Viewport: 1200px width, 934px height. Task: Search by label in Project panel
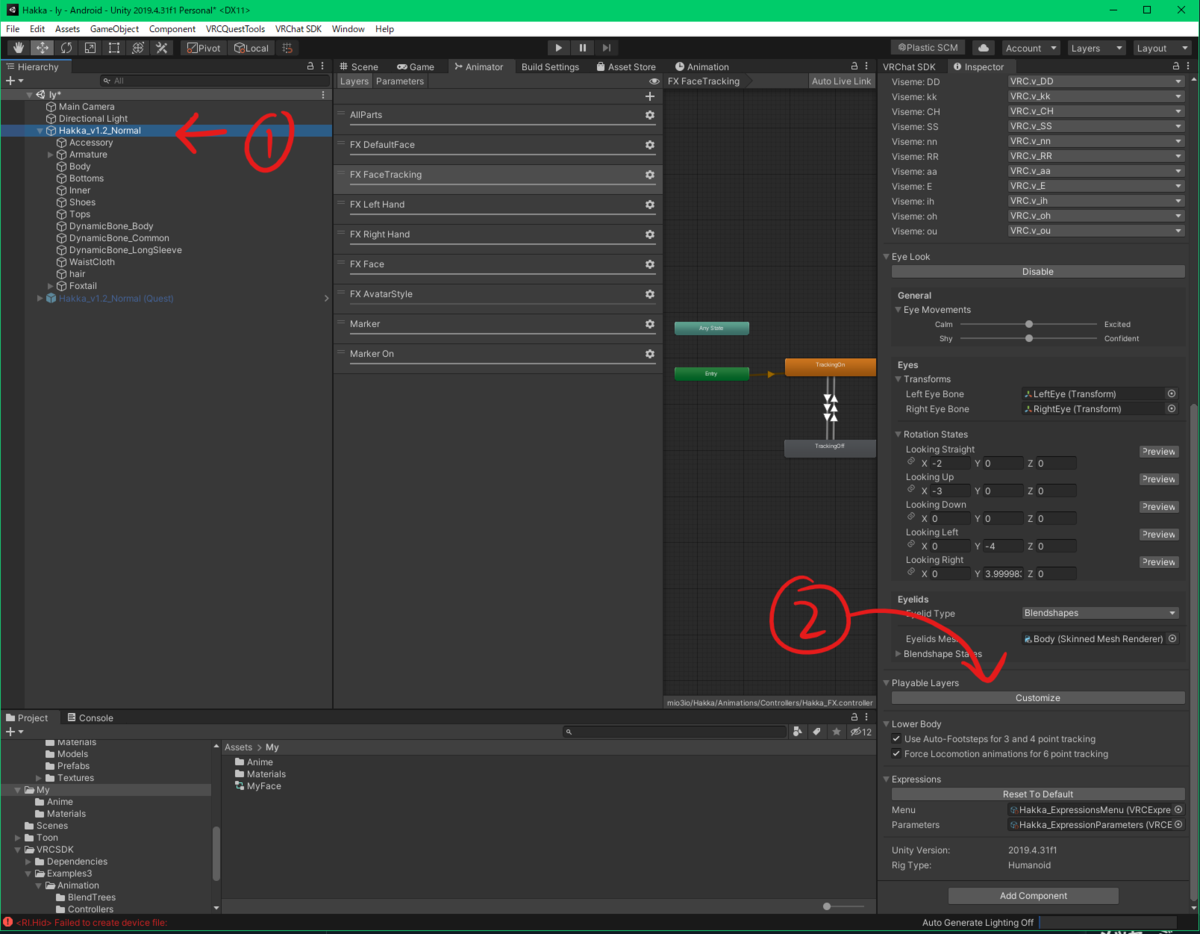click(817, 732)
